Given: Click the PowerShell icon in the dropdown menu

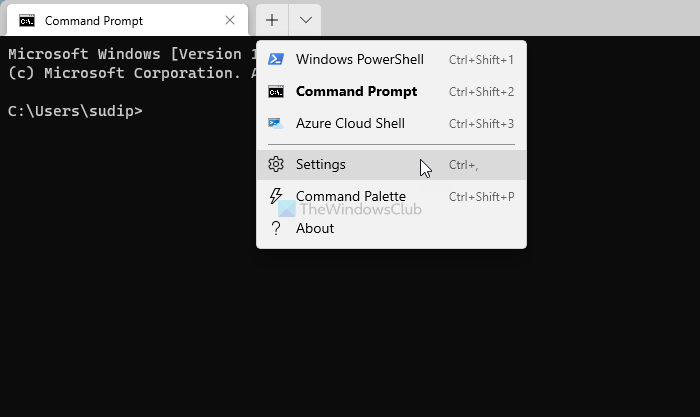Looking at the screenshot, I should tap(276, 60).
